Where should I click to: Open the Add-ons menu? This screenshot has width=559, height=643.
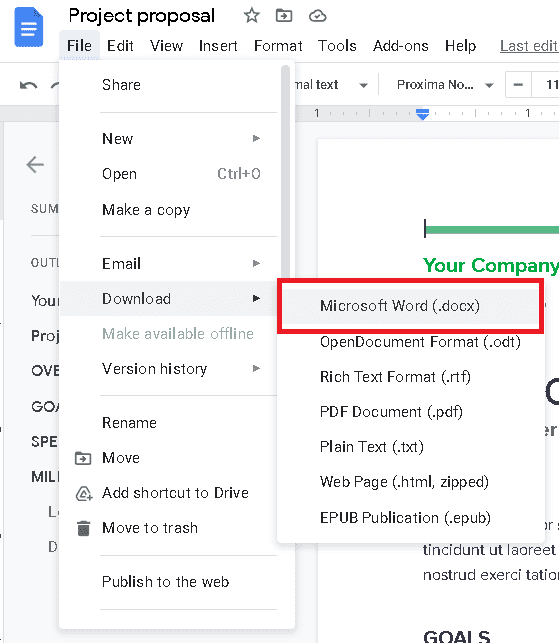[x=401, y=46]
